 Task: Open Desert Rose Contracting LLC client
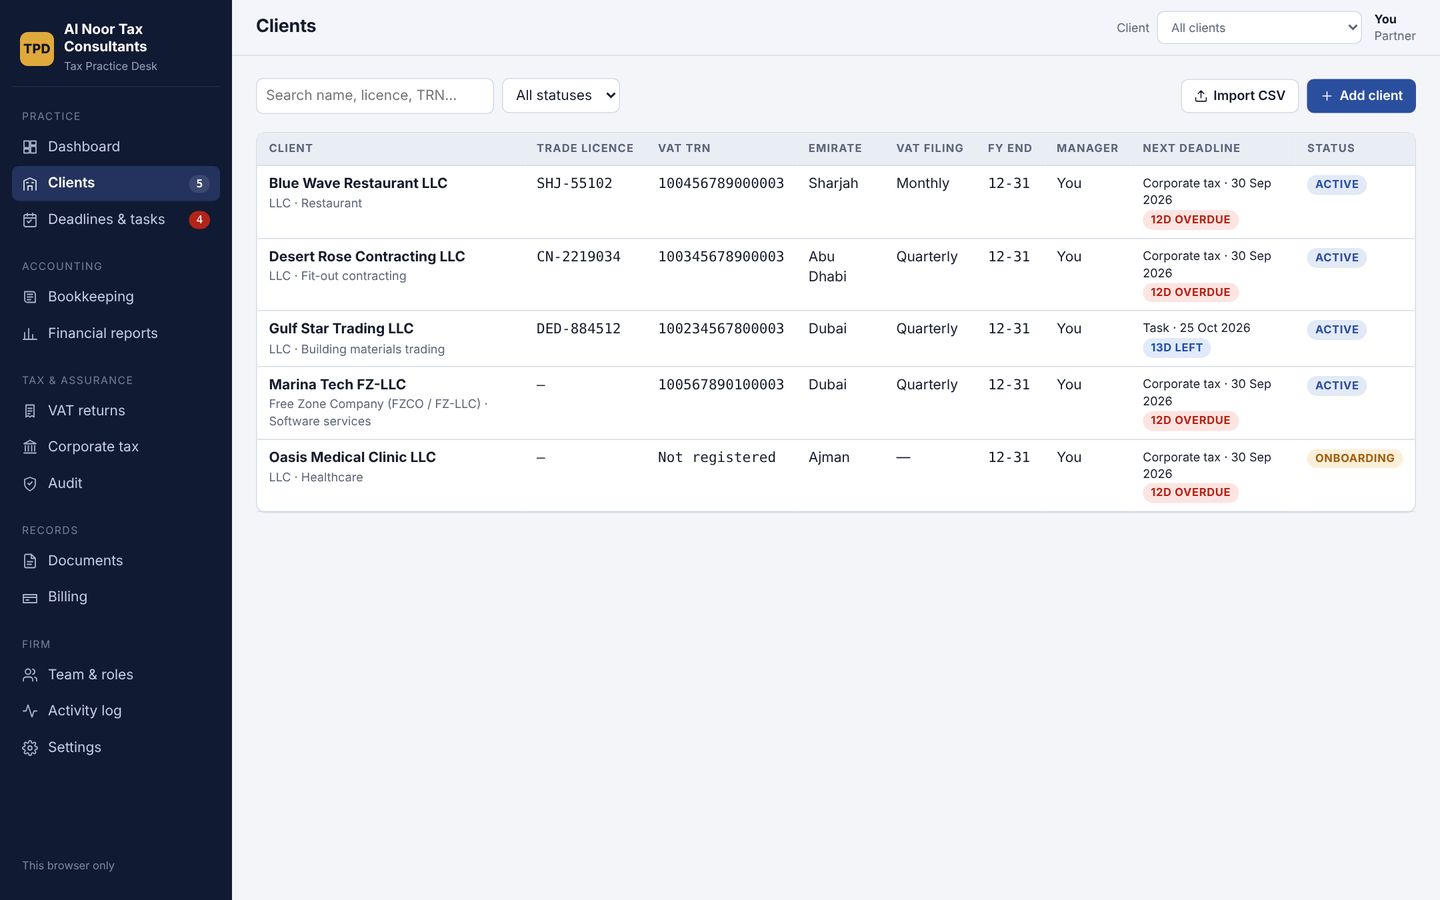367,256
